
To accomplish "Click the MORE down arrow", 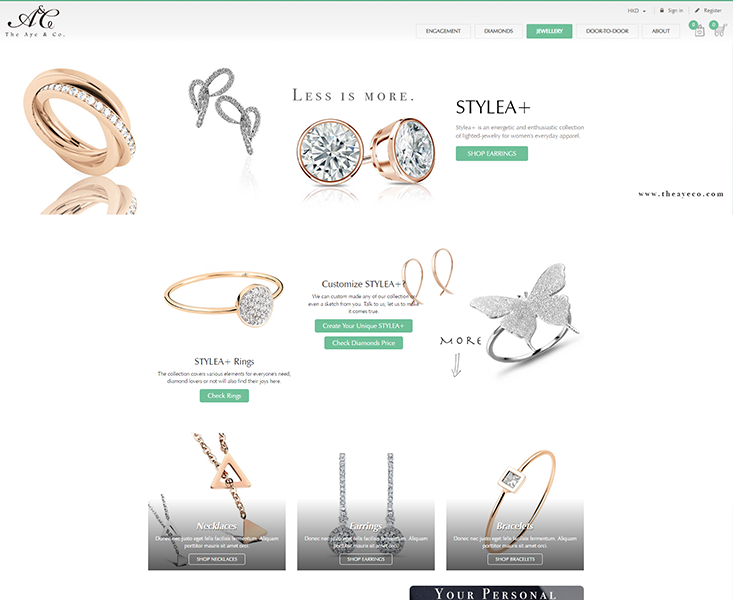I will (x=456, y=365).
